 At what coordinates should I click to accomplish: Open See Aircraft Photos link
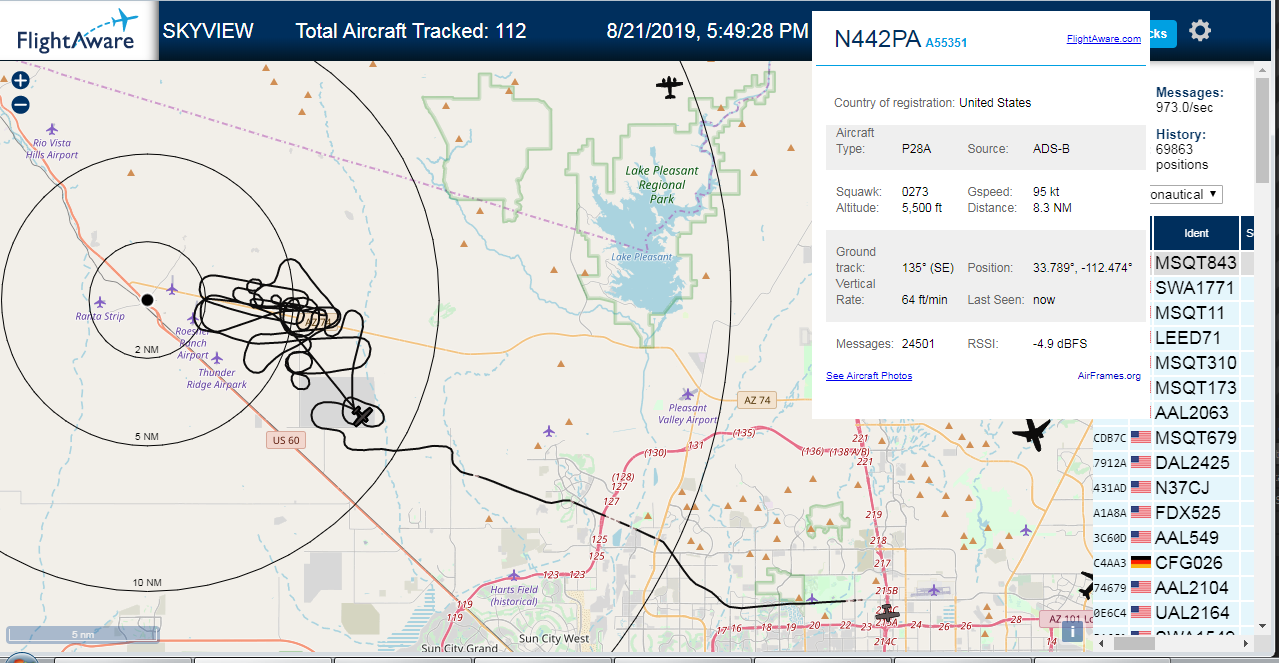(869, 376)
